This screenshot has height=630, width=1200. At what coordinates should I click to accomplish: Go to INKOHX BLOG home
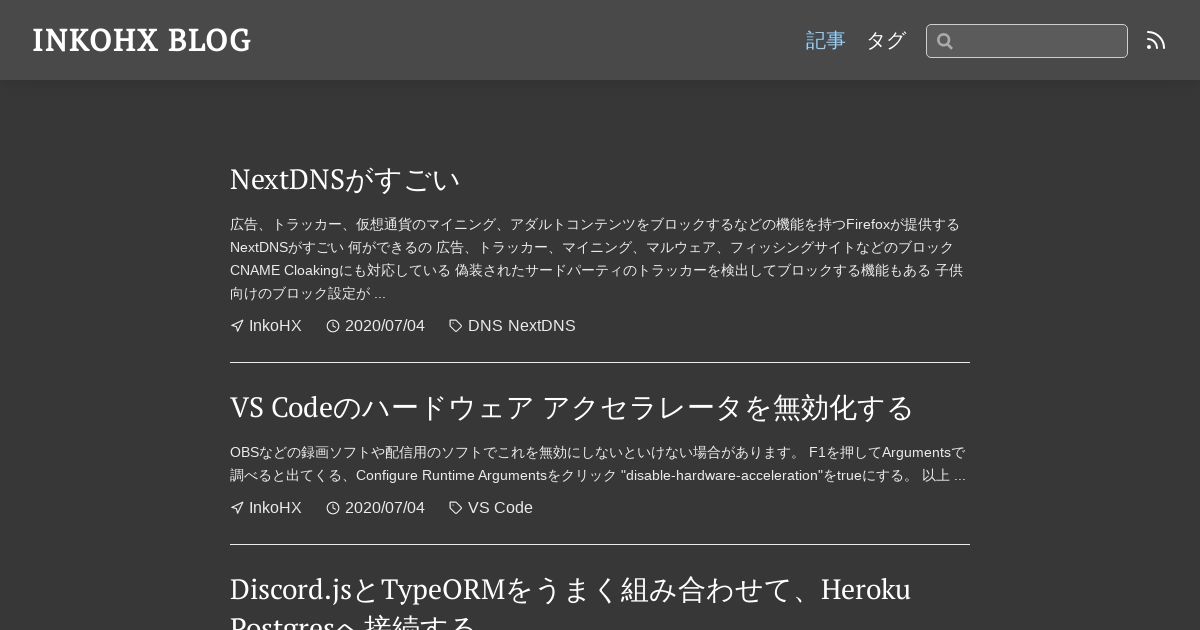pyautogui.click(x=142, y=40)
